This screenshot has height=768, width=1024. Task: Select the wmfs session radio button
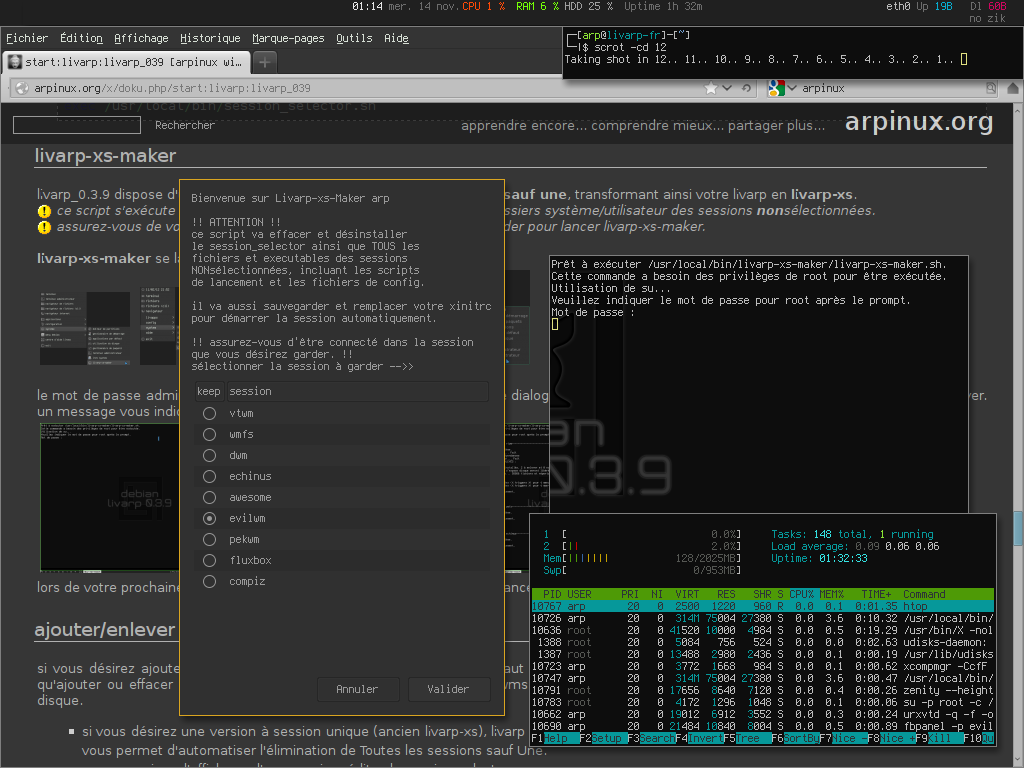[209, 434]
